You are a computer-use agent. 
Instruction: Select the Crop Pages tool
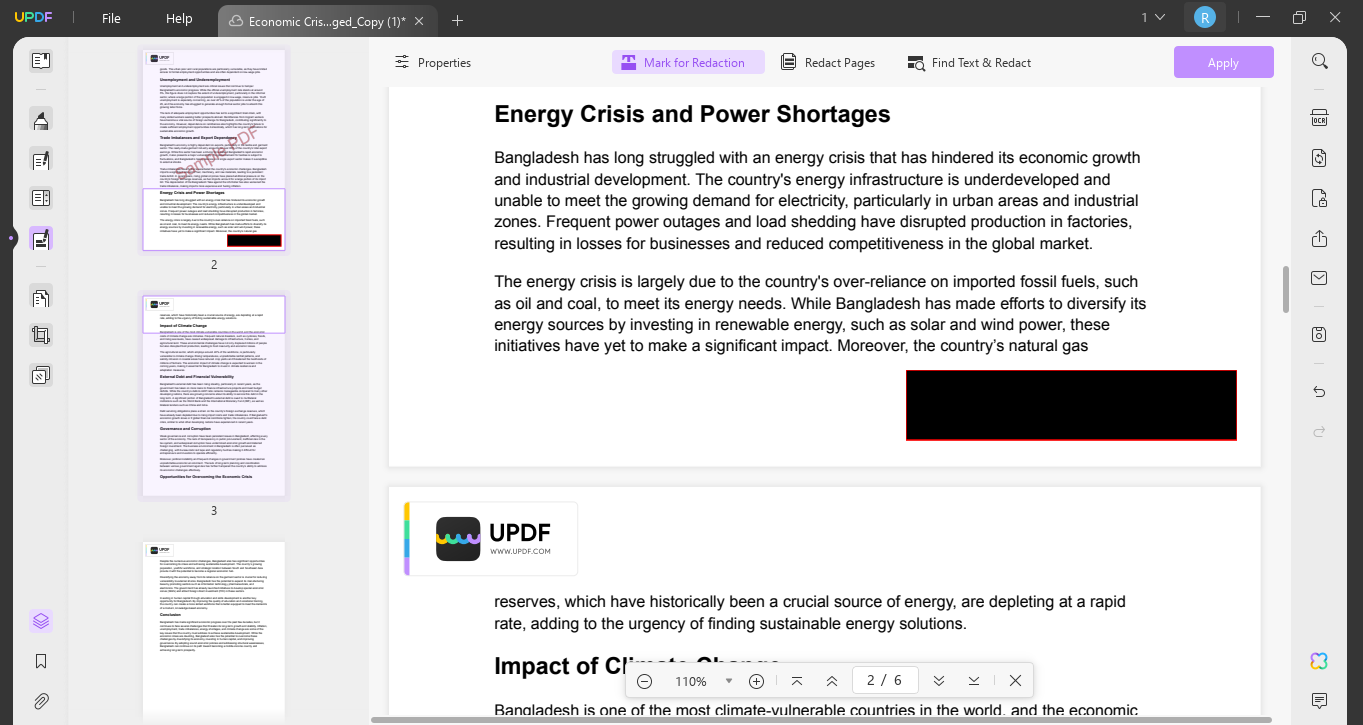pyautogui.click(x=41, y=334)
